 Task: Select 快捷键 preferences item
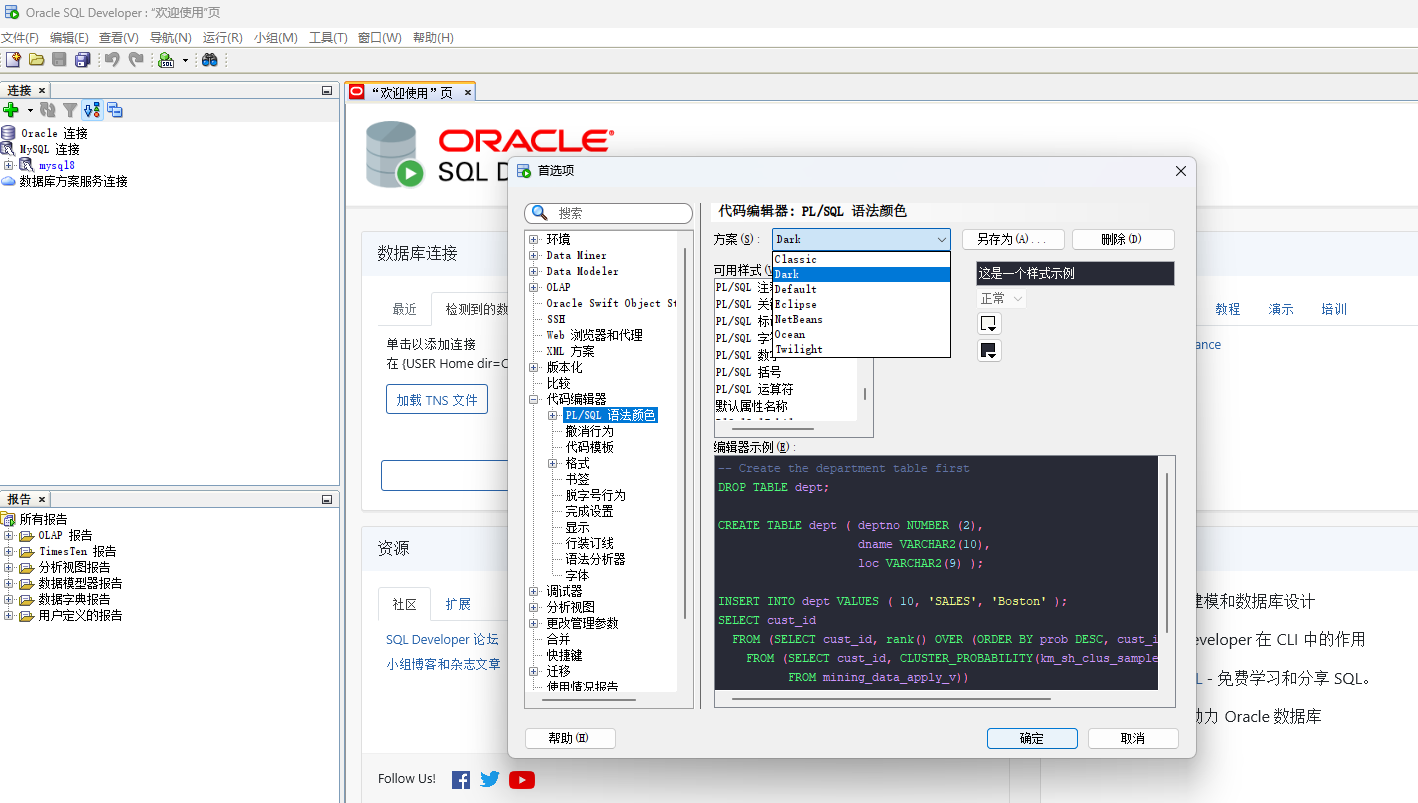564,655
